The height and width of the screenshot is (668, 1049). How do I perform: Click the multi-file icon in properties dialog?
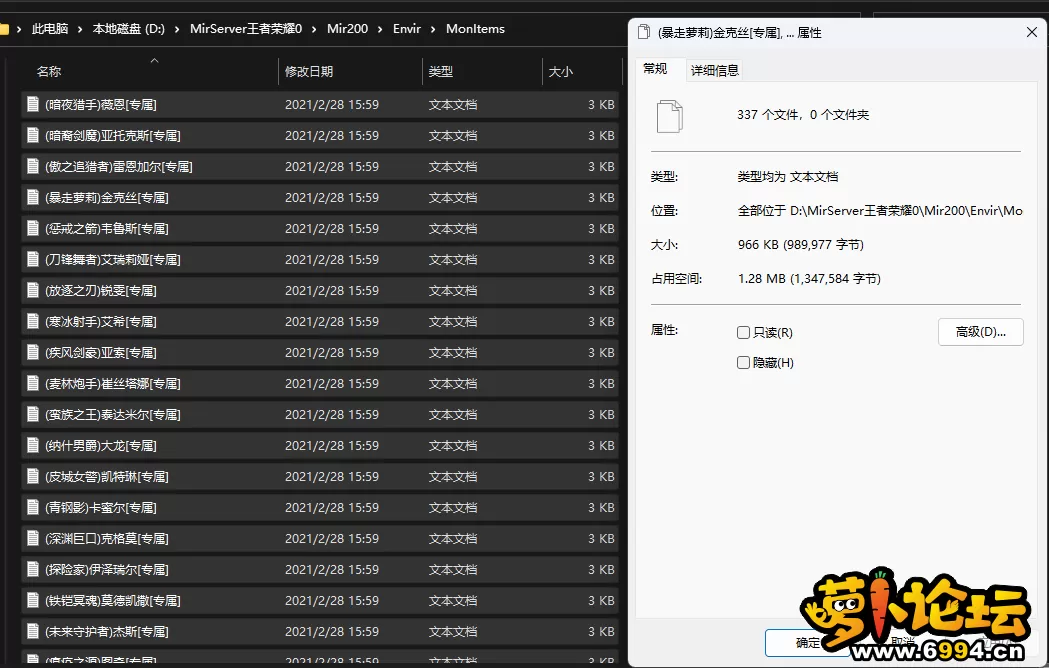pyautogui.click(x=670, y=116)
